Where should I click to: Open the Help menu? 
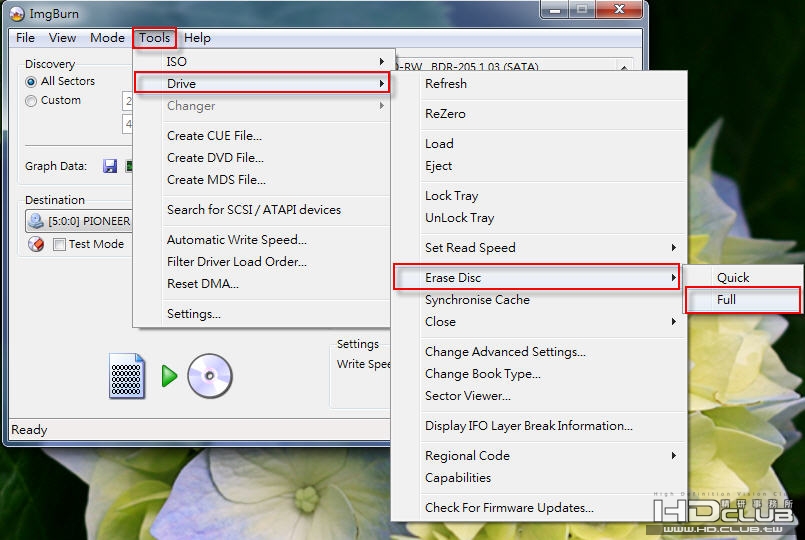coord(197,38)
